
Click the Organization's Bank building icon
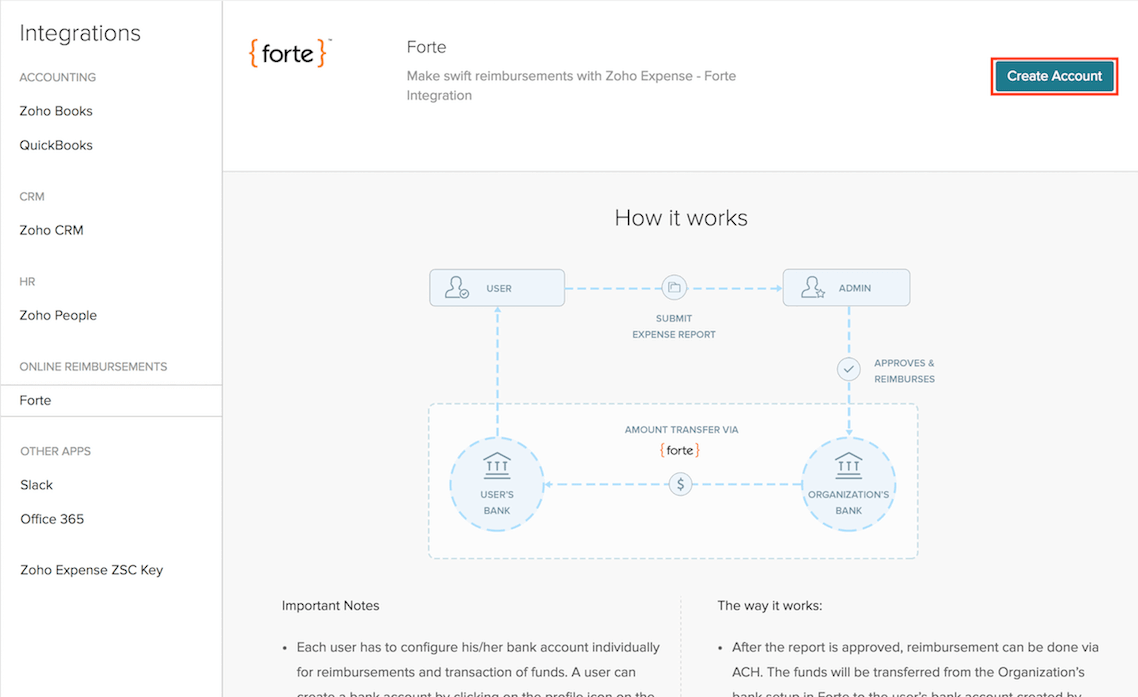pyautogui.click(x=848, y=466)
